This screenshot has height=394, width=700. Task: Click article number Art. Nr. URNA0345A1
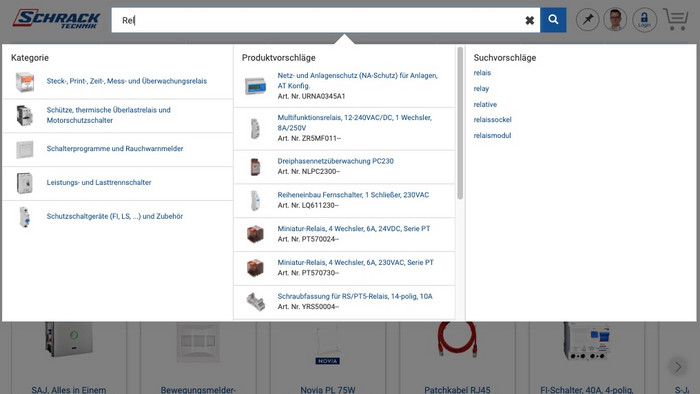point(311,96)
